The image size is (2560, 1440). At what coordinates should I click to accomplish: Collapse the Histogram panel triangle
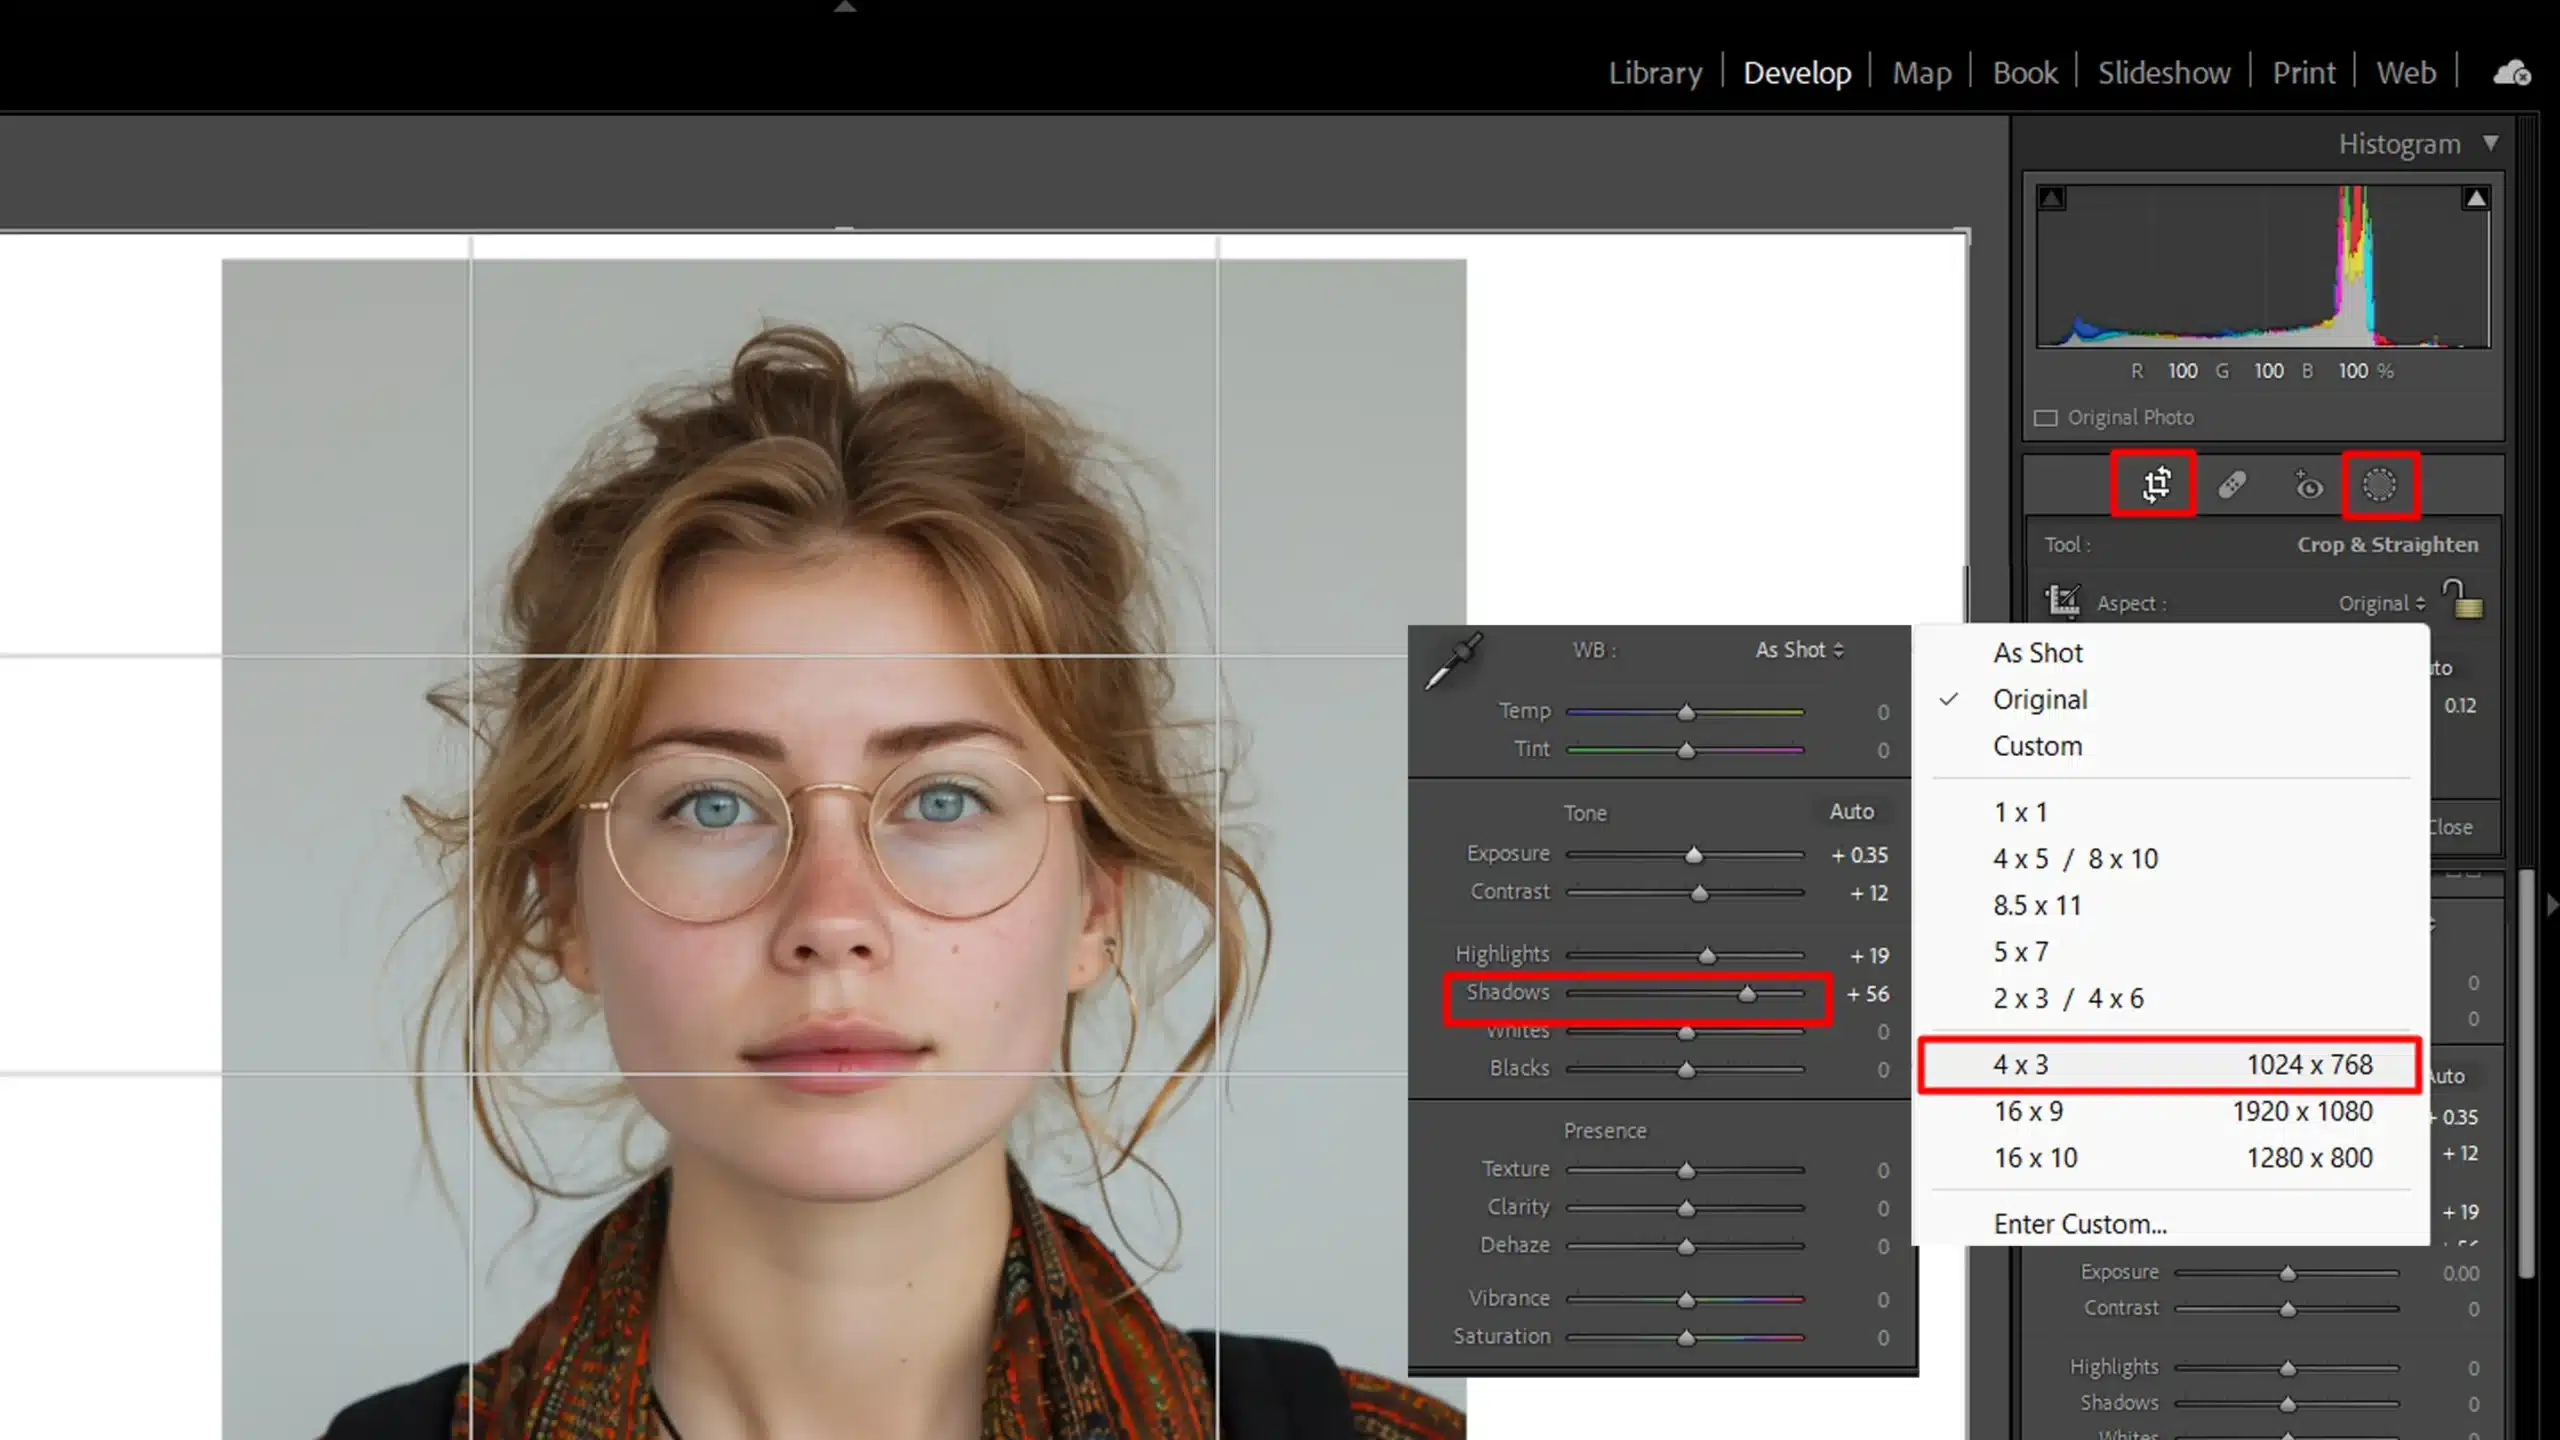[2491, 144]
